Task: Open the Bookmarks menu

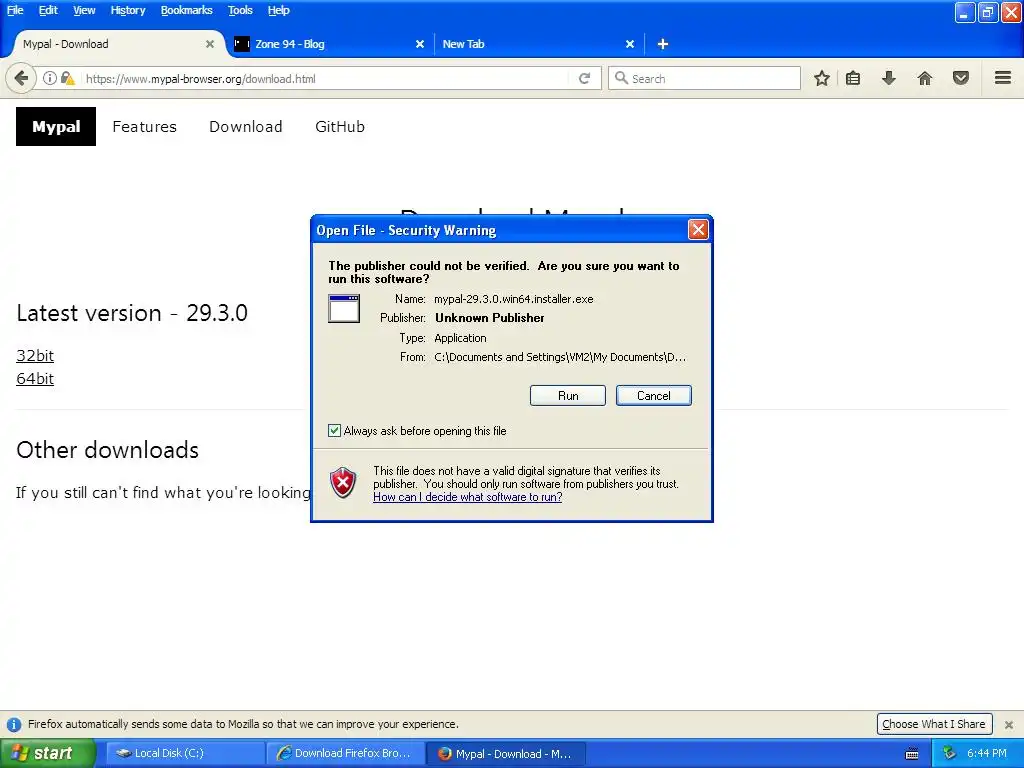Action: (186, 10)
